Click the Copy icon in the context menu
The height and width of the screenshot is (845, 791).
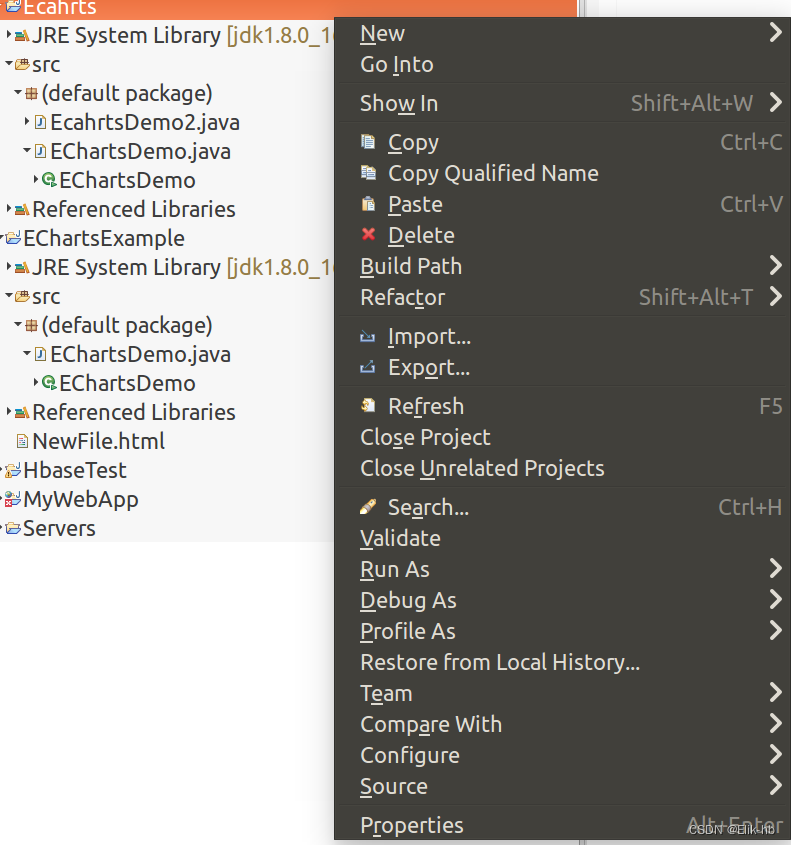368,142
